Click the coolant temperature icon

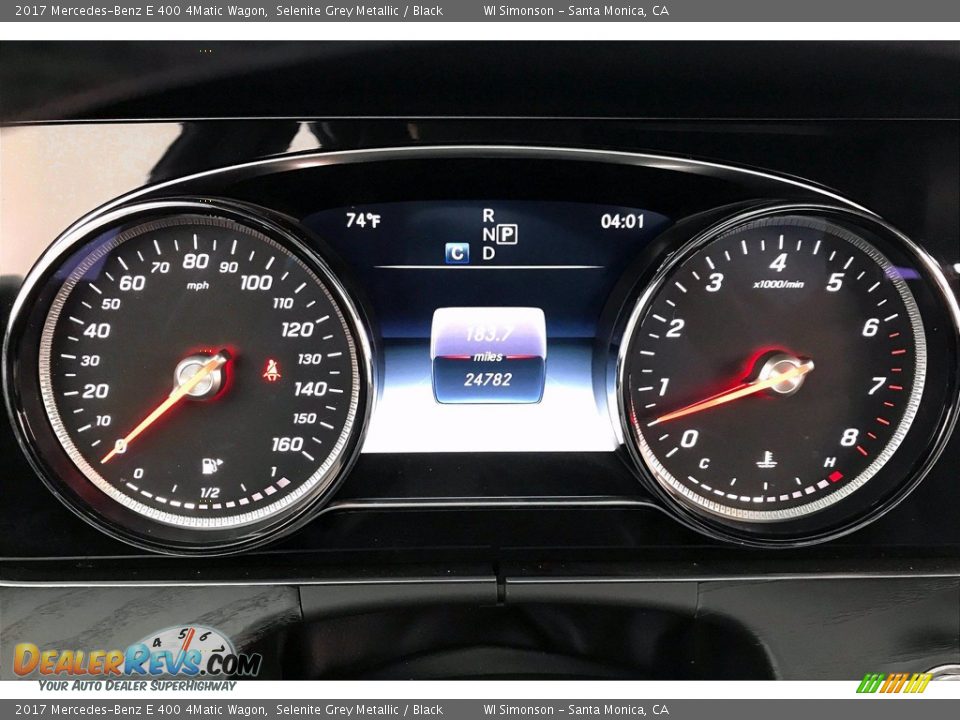coord(766,459)
